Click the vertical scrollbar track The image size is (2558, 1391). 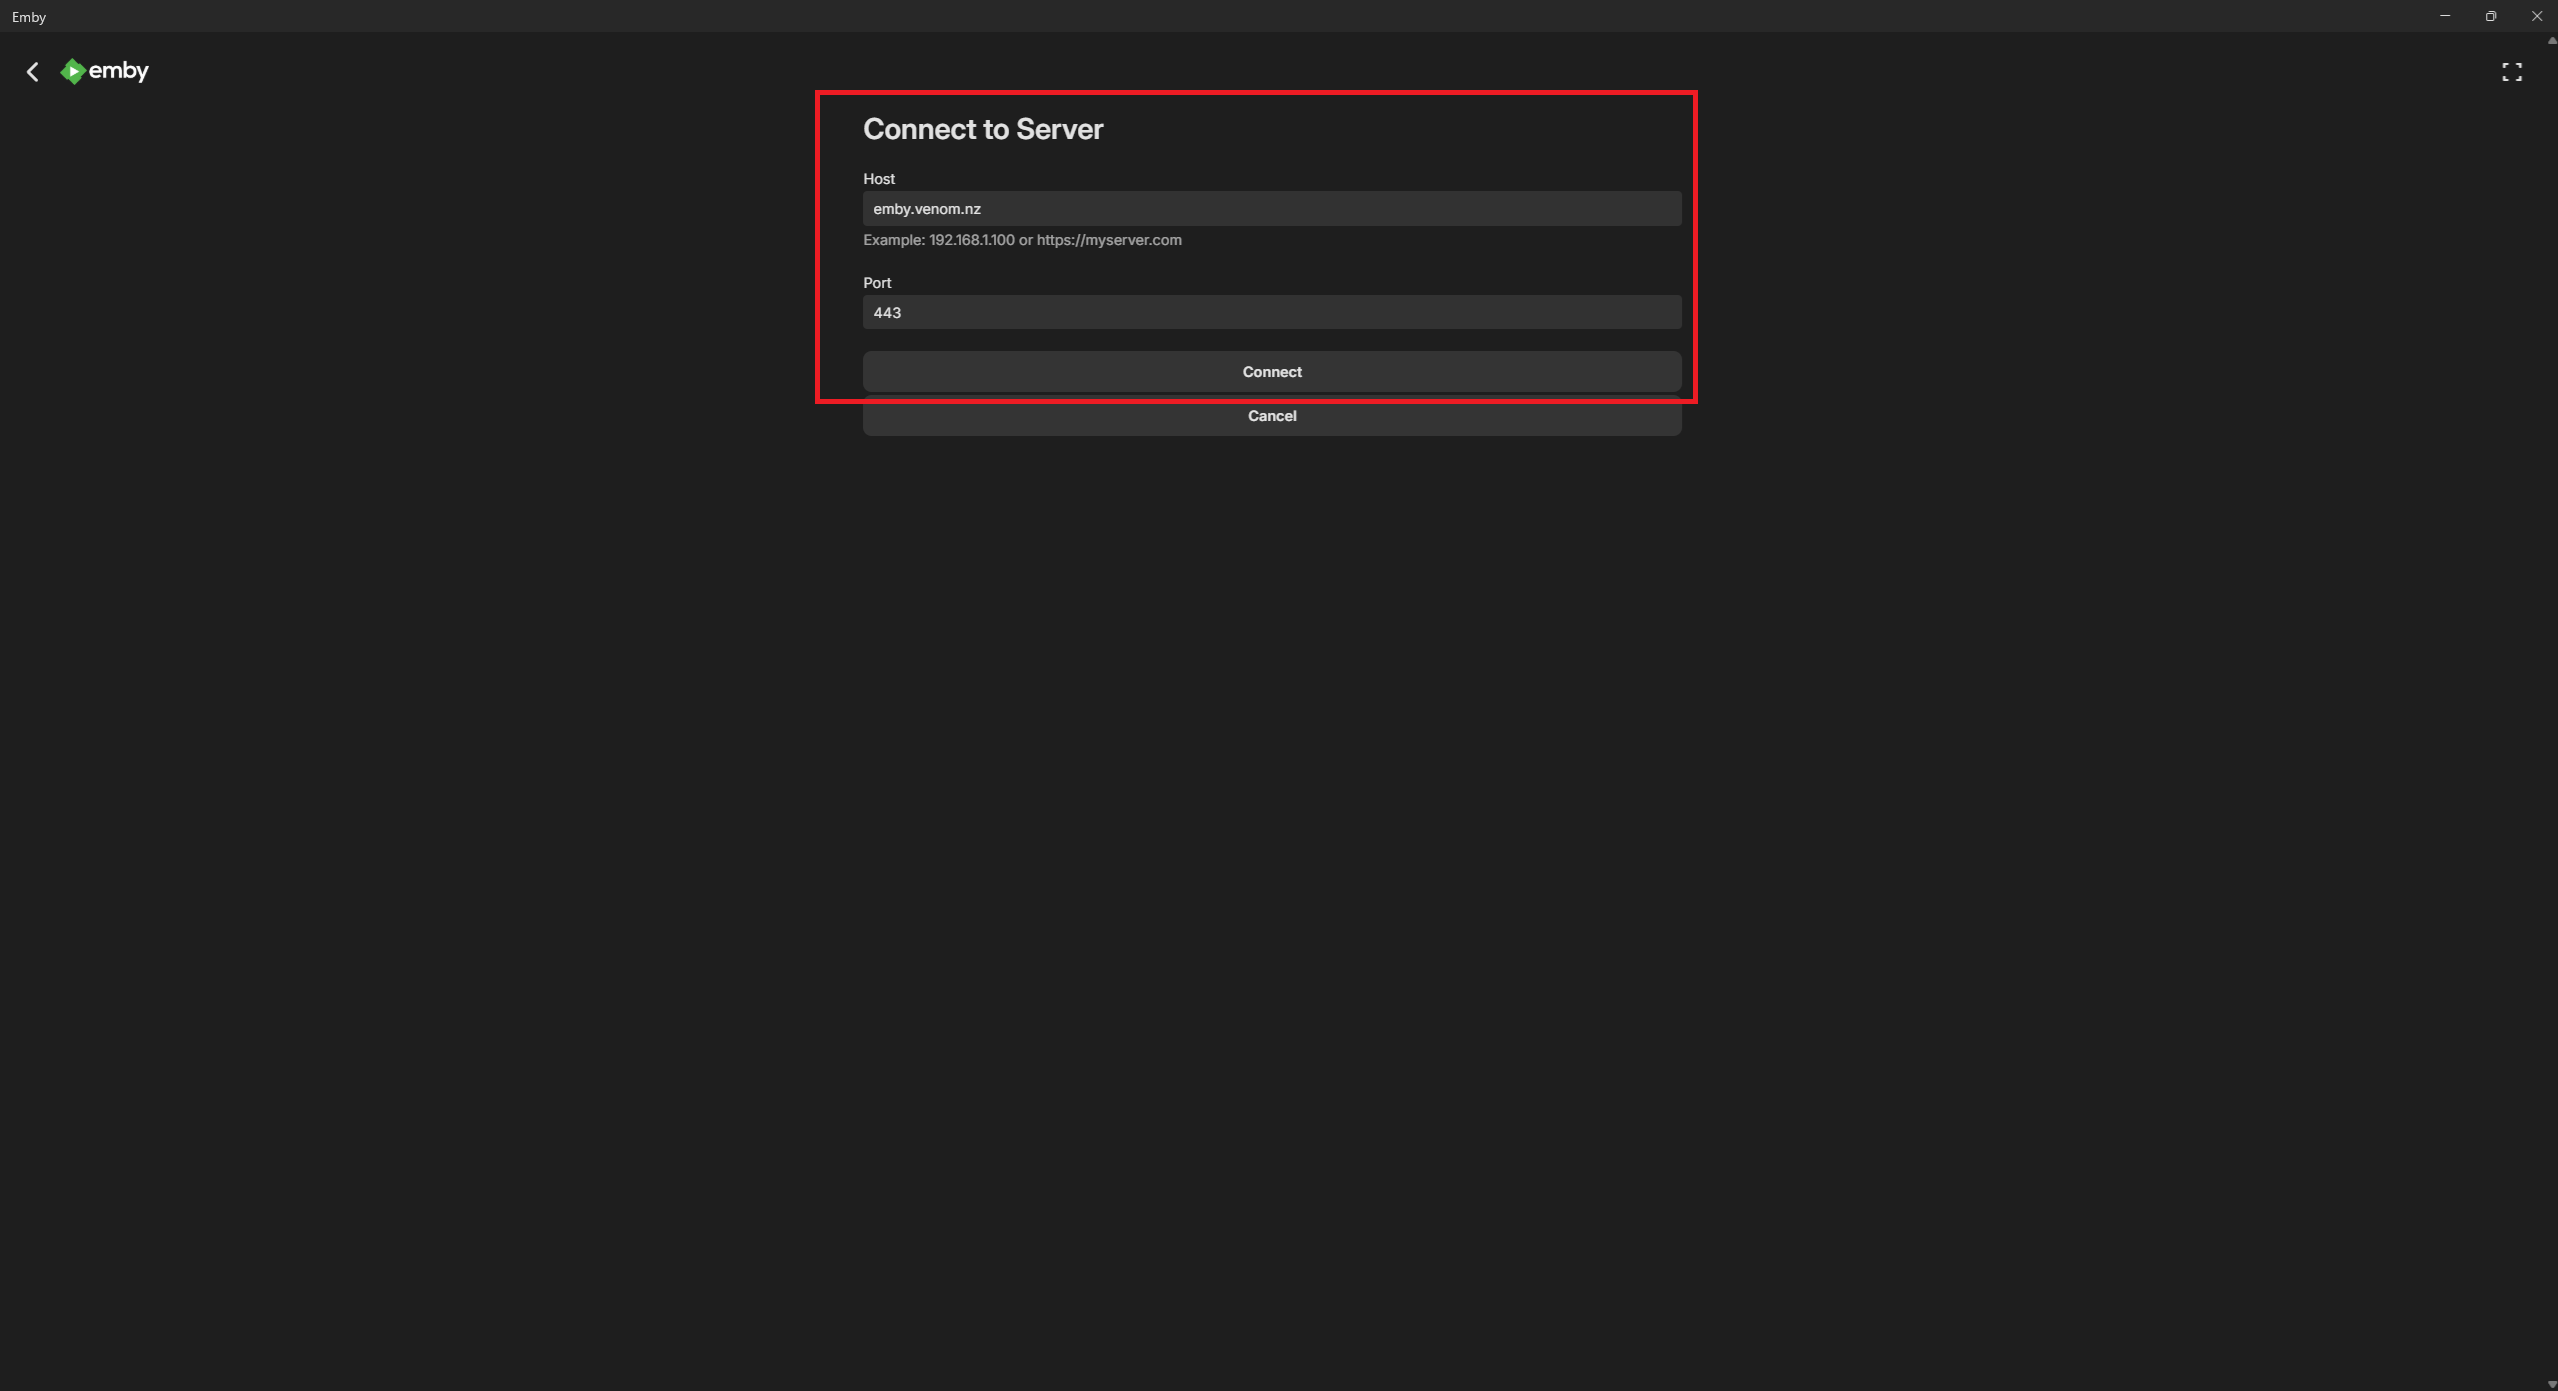2552,700
